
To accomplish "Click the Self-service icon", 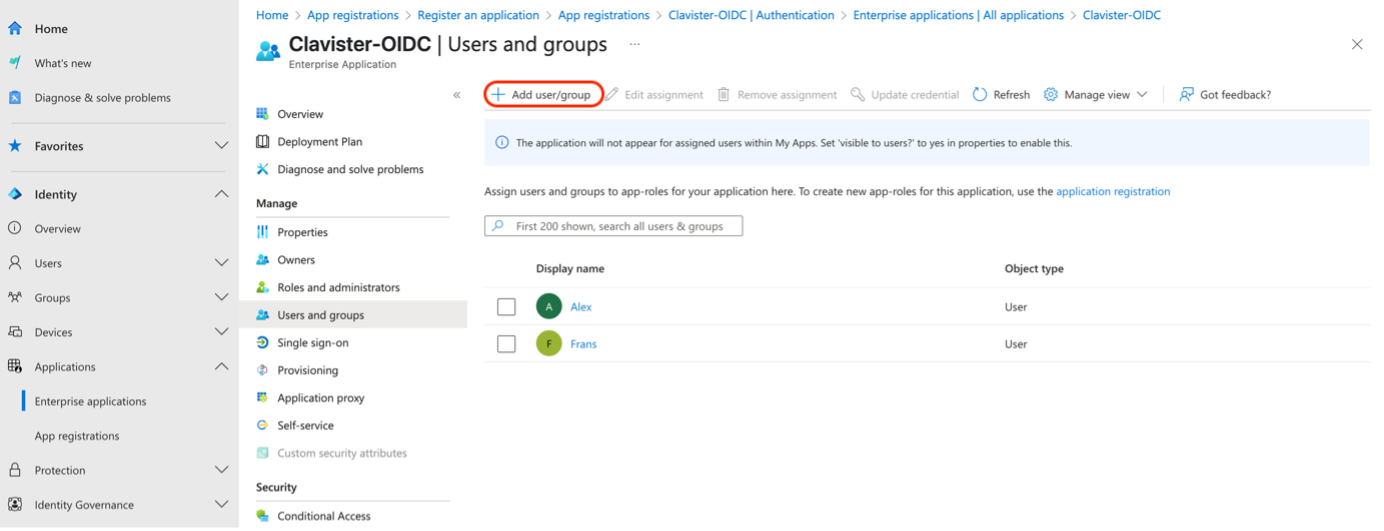I will [x=263, y=425].
